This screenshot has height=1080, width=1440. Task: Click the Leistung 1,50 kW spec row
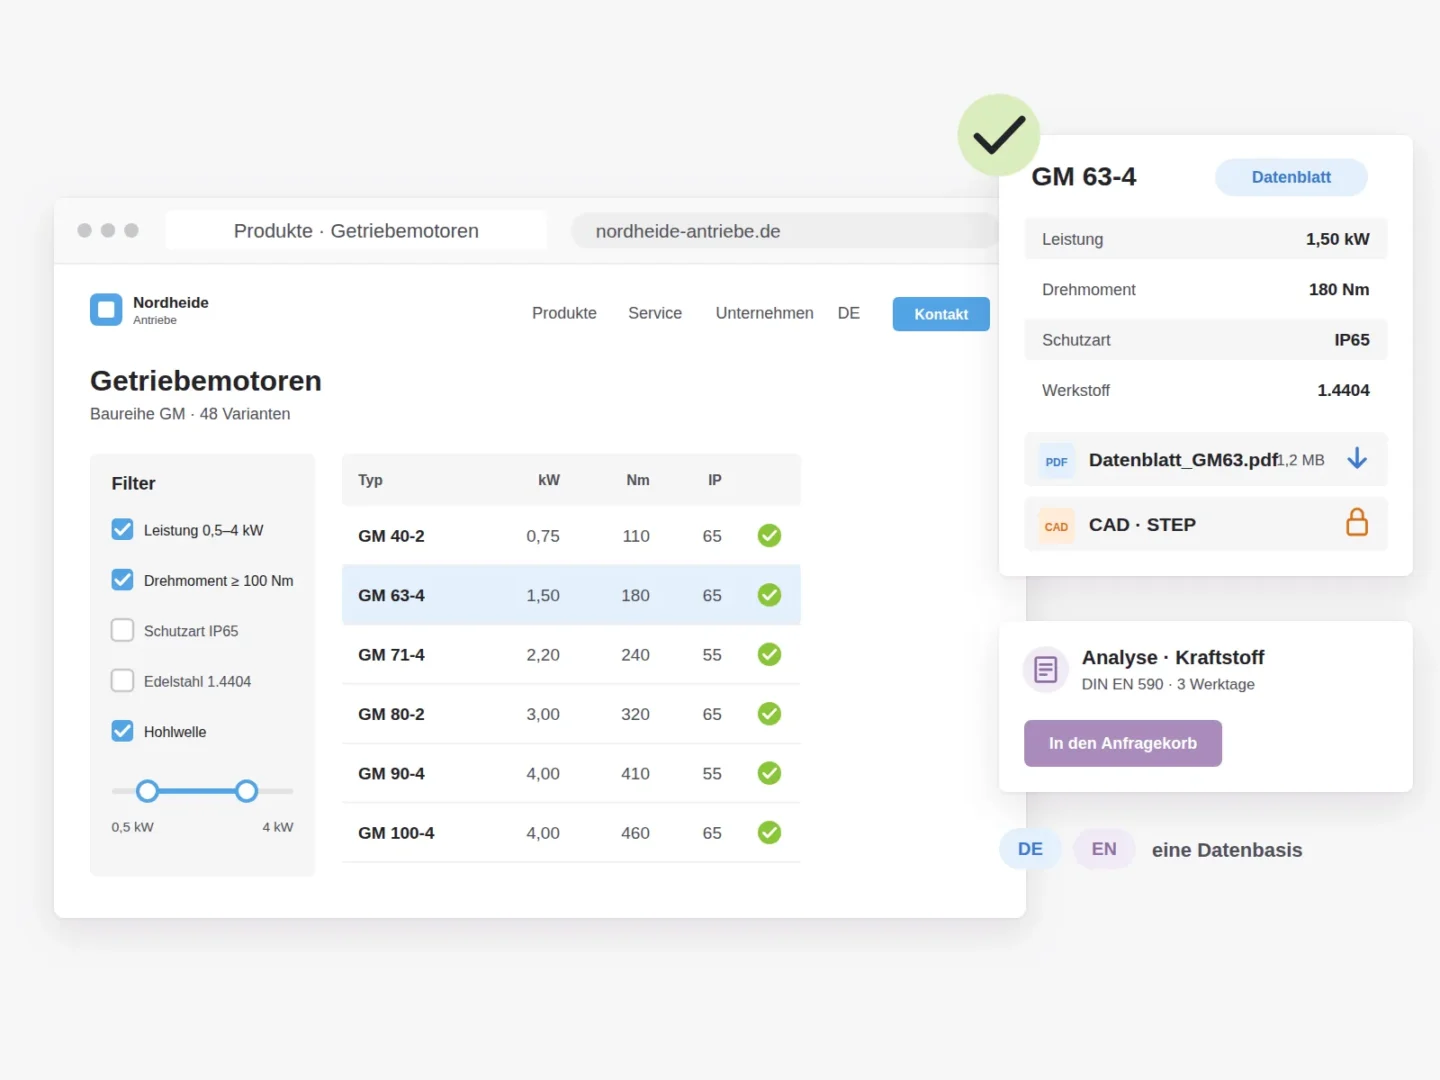[1206, 239]
